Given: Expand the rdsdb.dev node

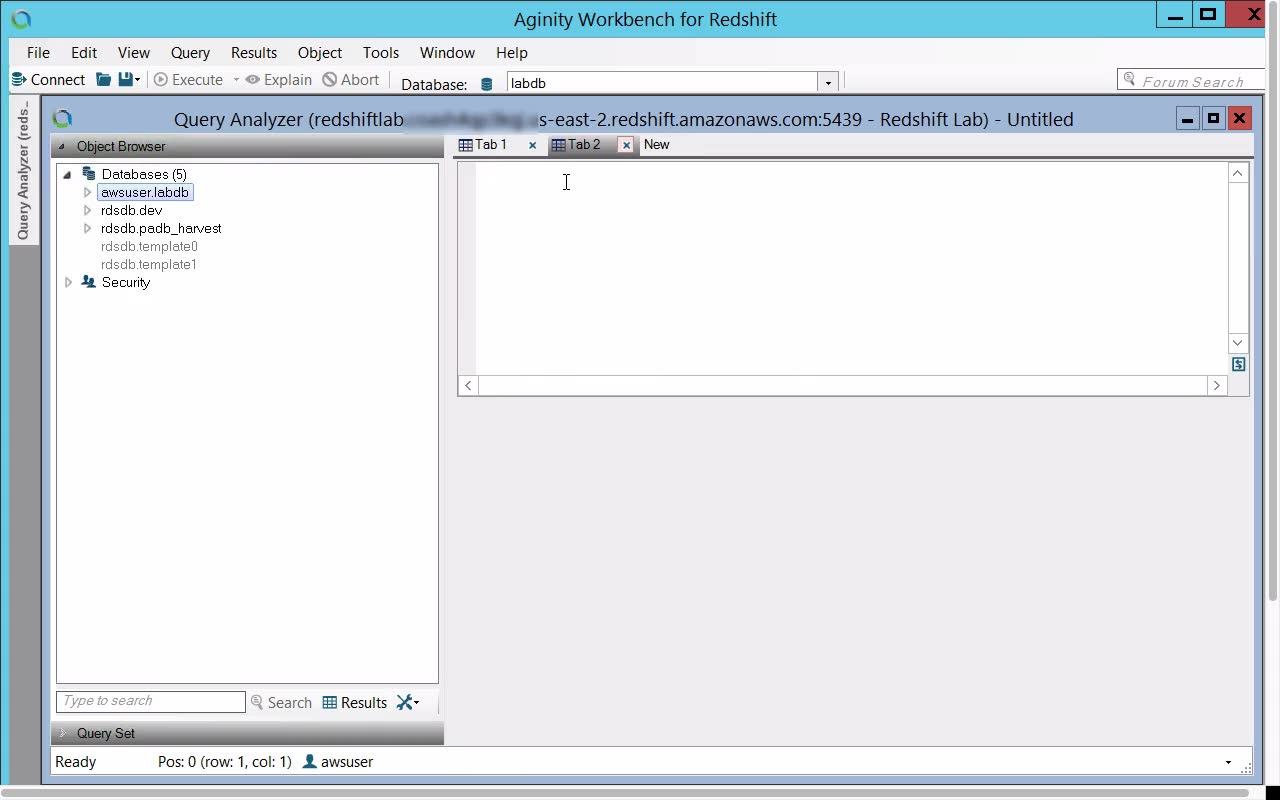Looking at the screenshot, I should coord(88,210).
